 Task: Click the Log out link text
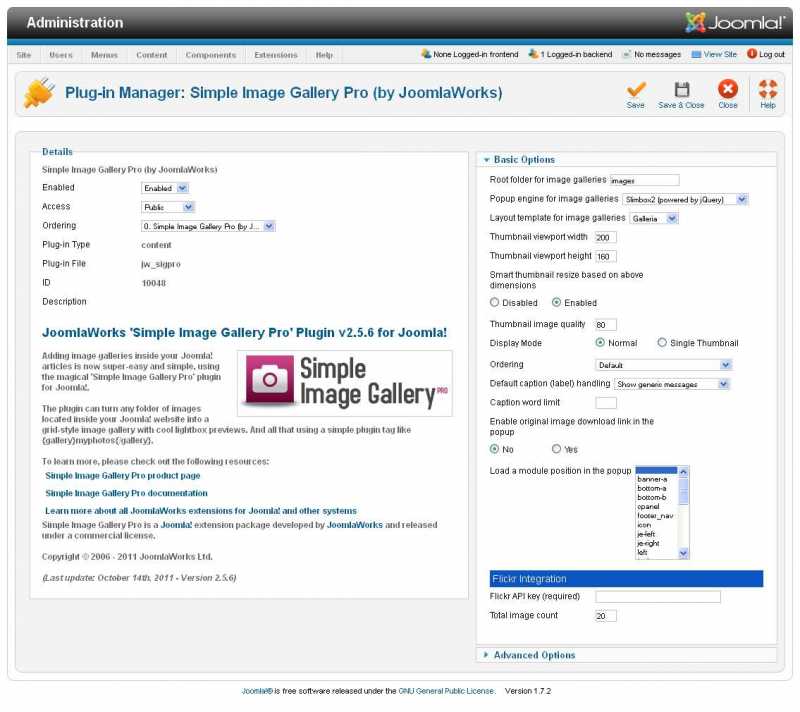[x=771, y=54]
